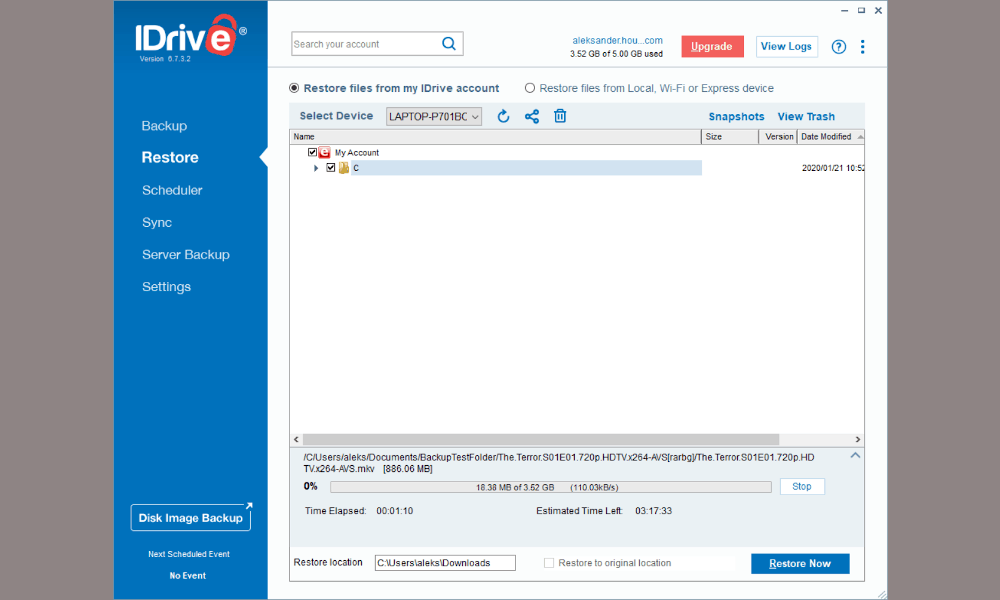Click the Estimated Time Left value 03:17:33
Viewport: 1000px width, 600px height.
[653, 511]
